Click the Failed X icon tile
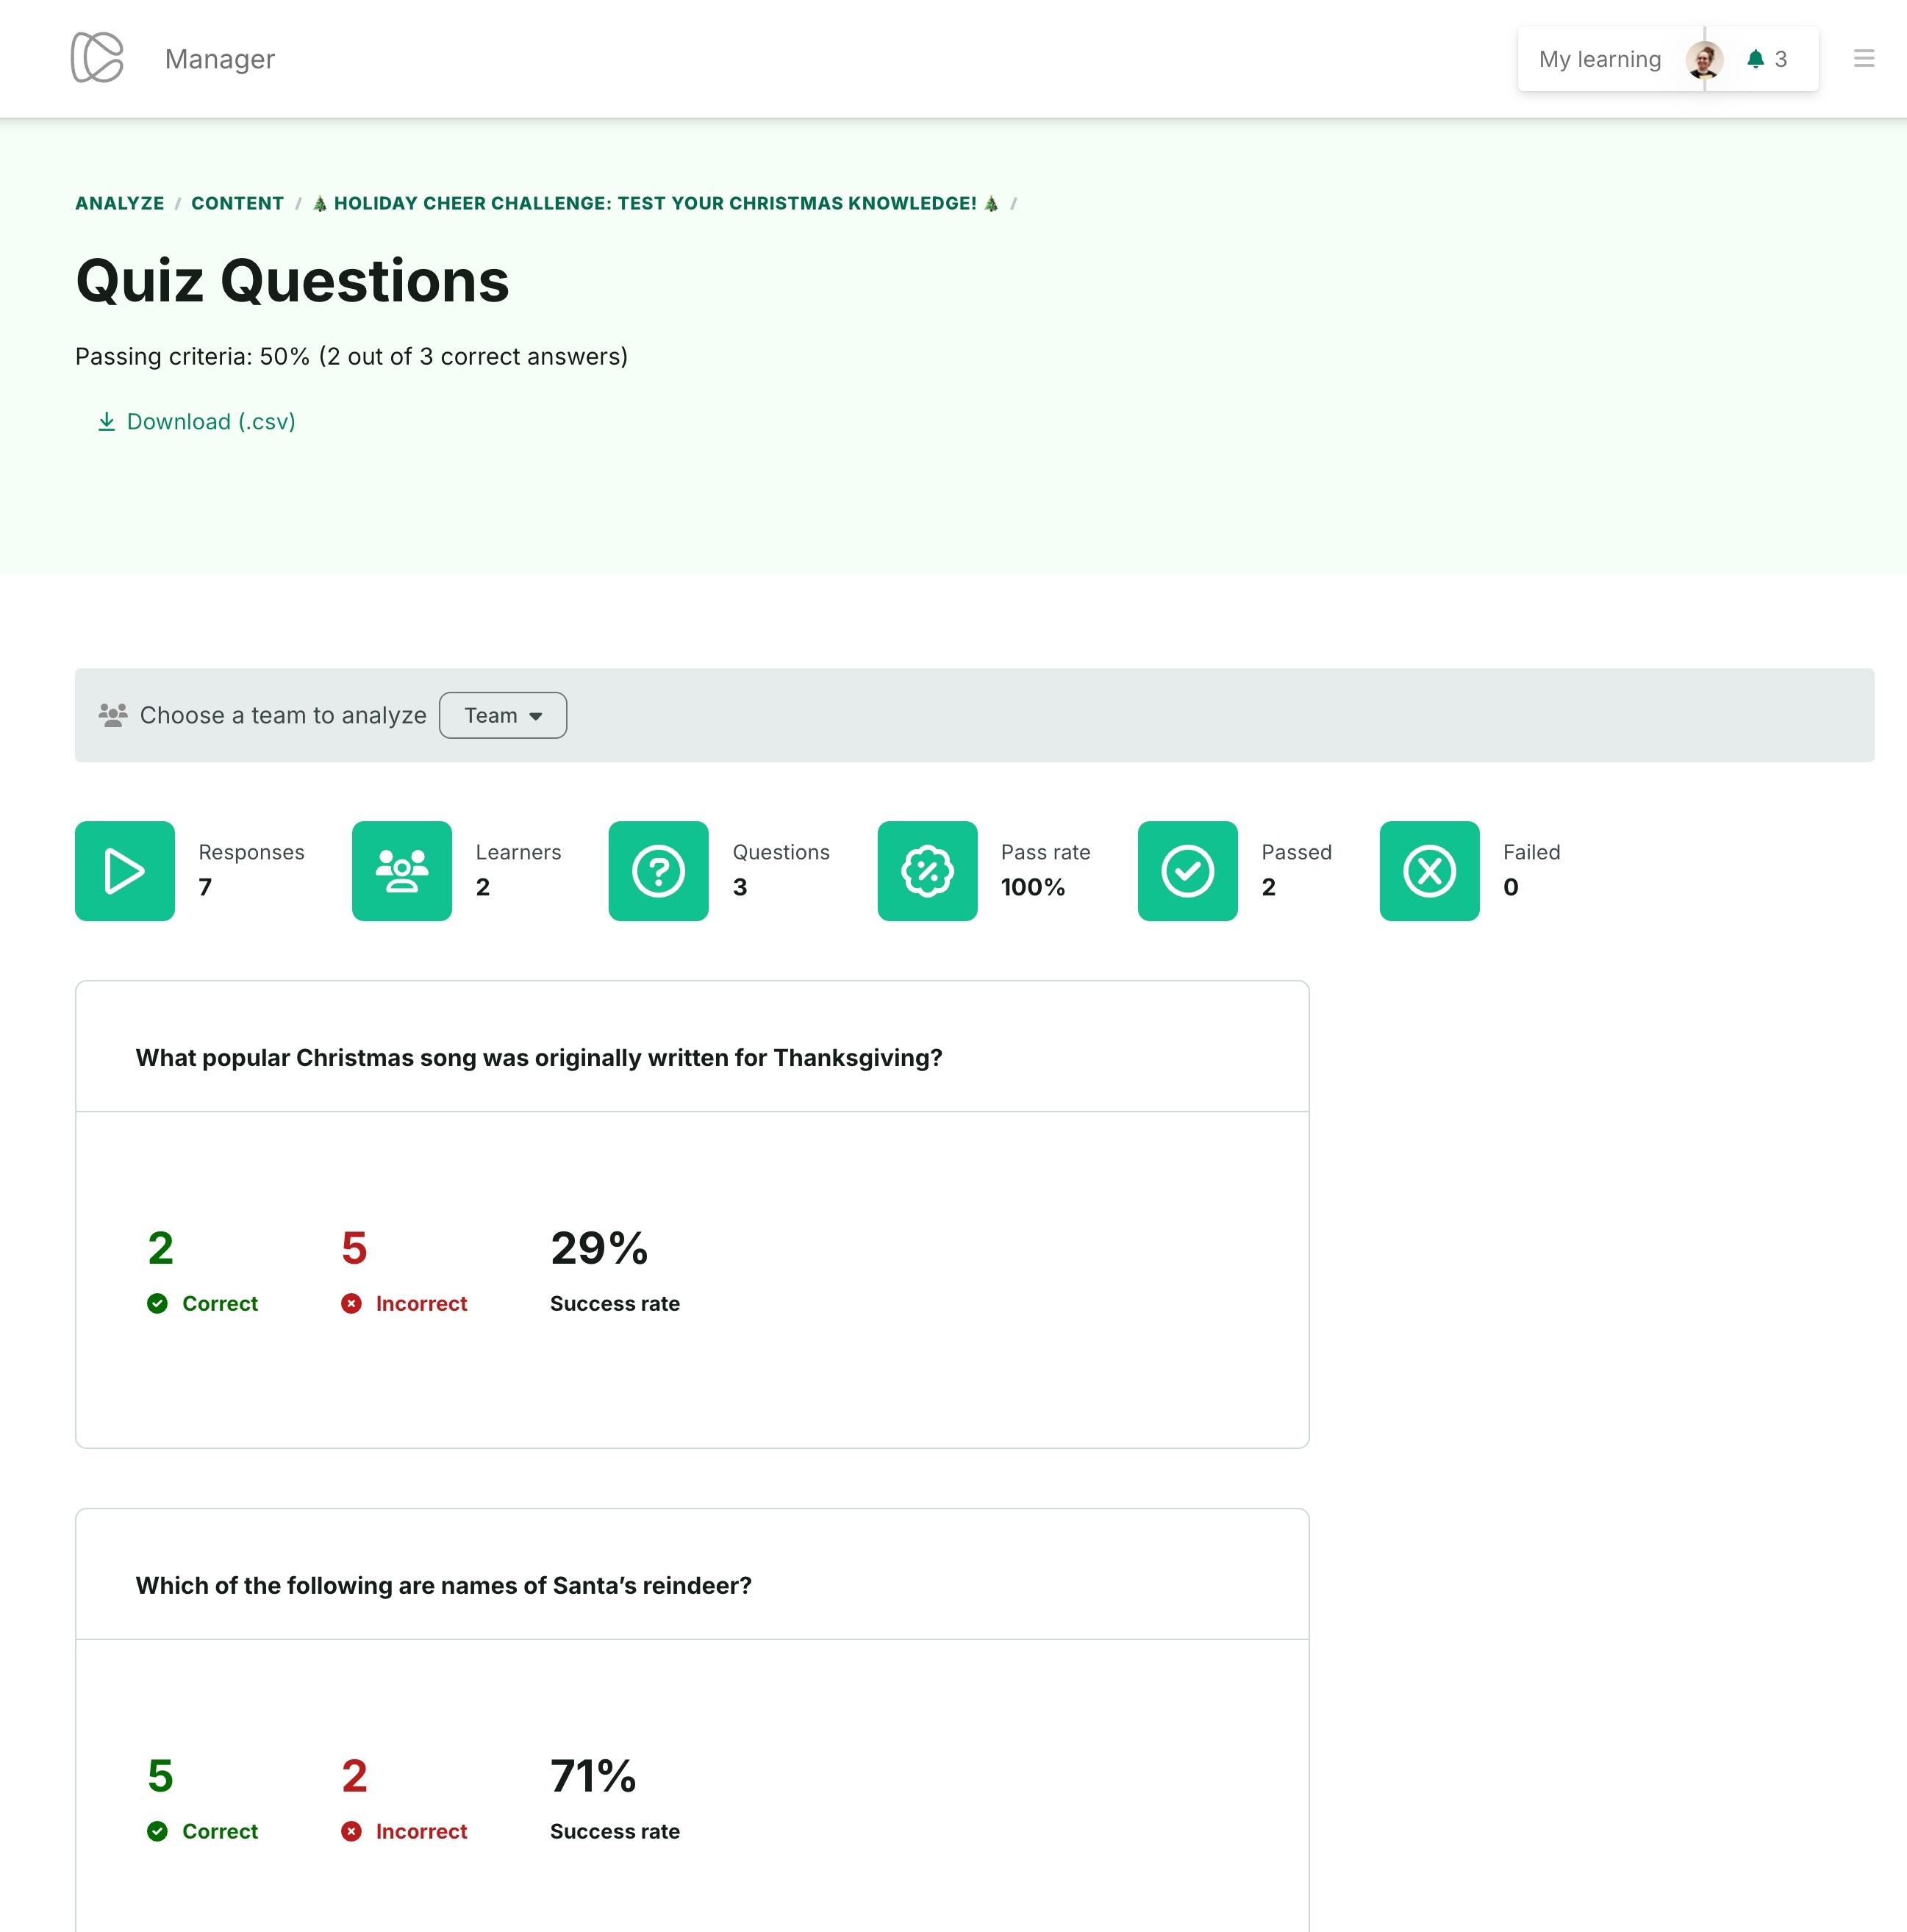 (1429, 871)
